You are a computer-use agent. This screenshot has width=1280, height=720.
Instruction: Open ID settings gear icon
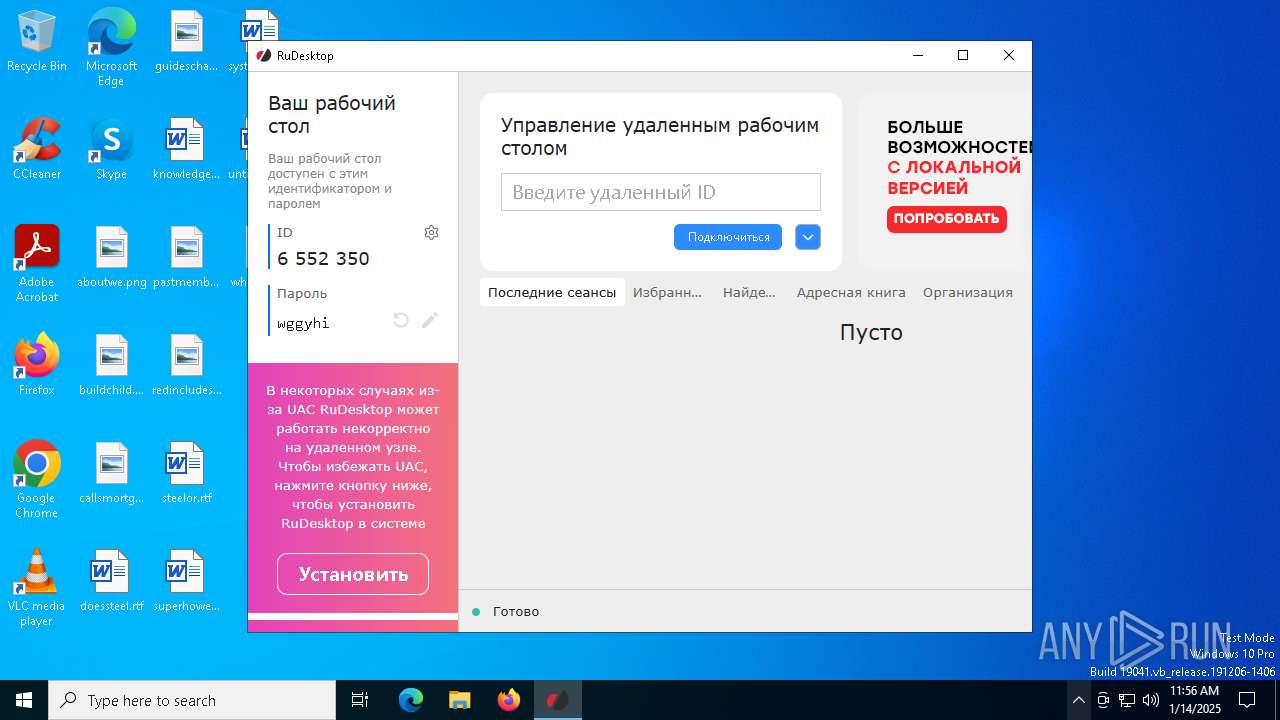pyautogui.click(x=431, y=232)
